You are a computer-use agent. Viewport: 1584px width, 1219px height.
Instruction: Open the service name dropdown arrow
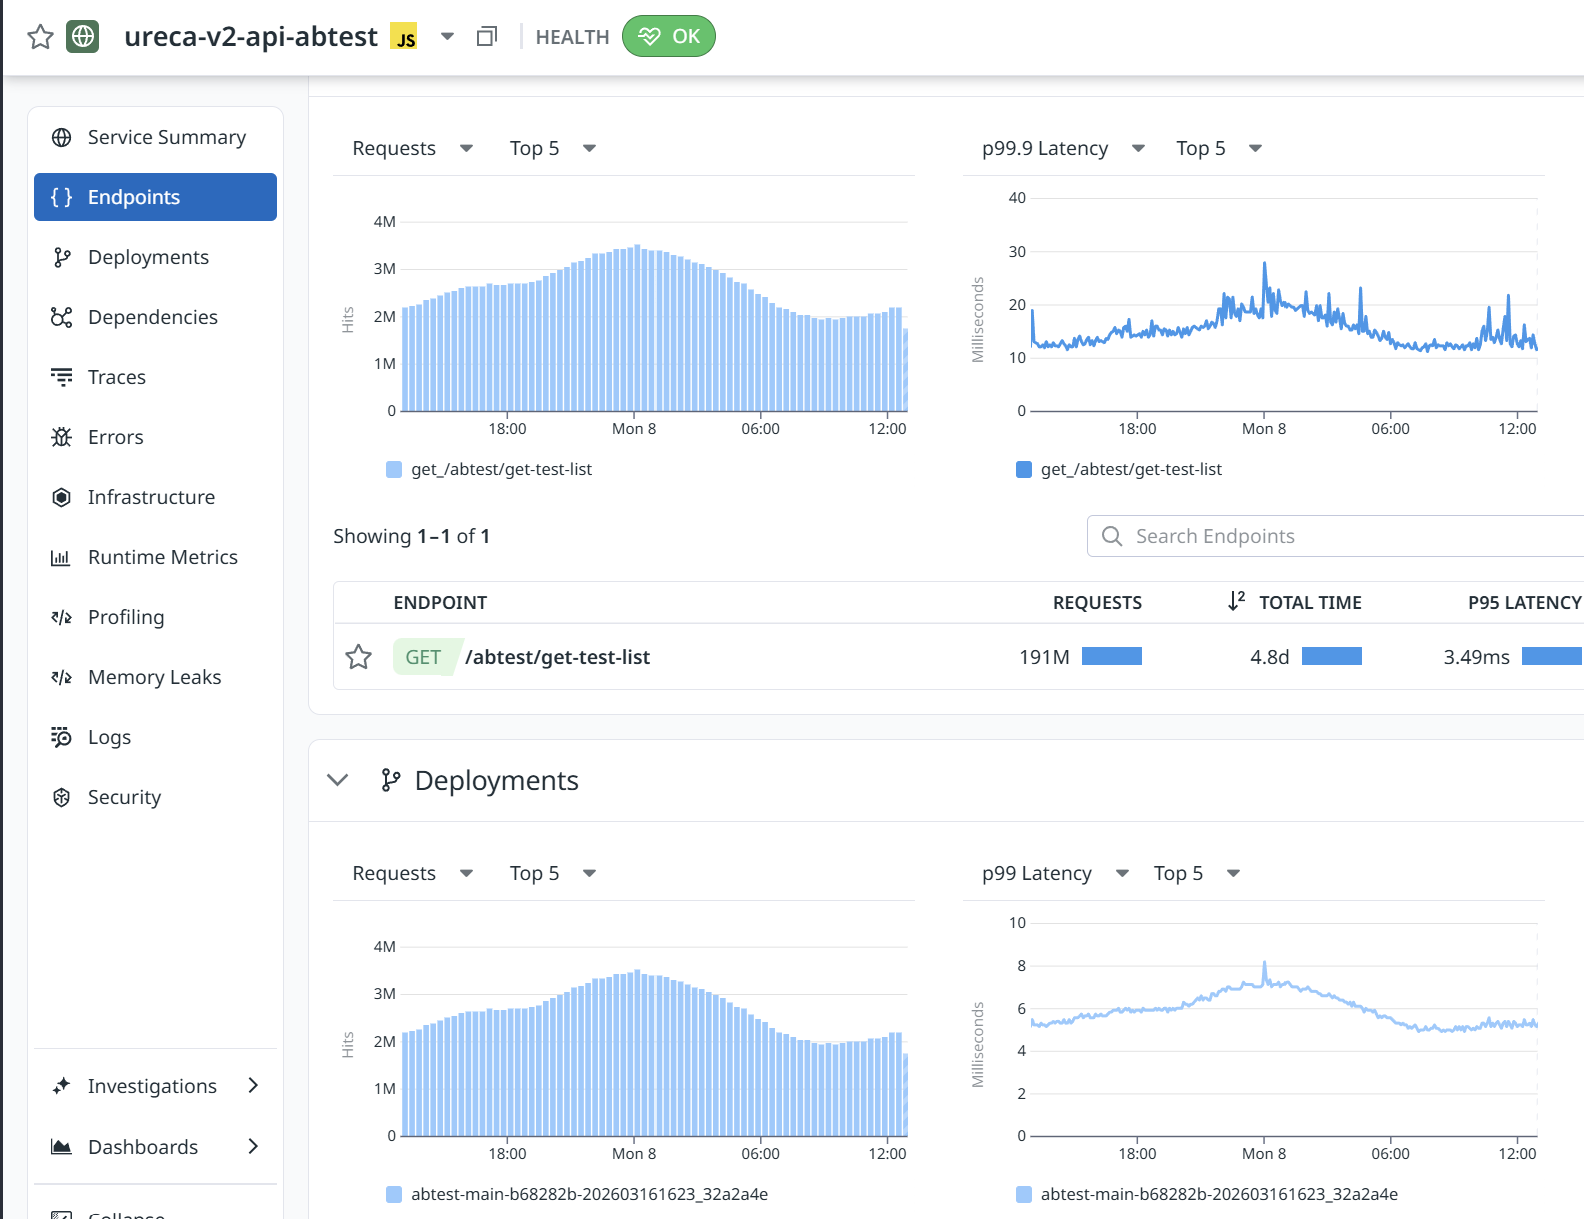coord(447,37)
